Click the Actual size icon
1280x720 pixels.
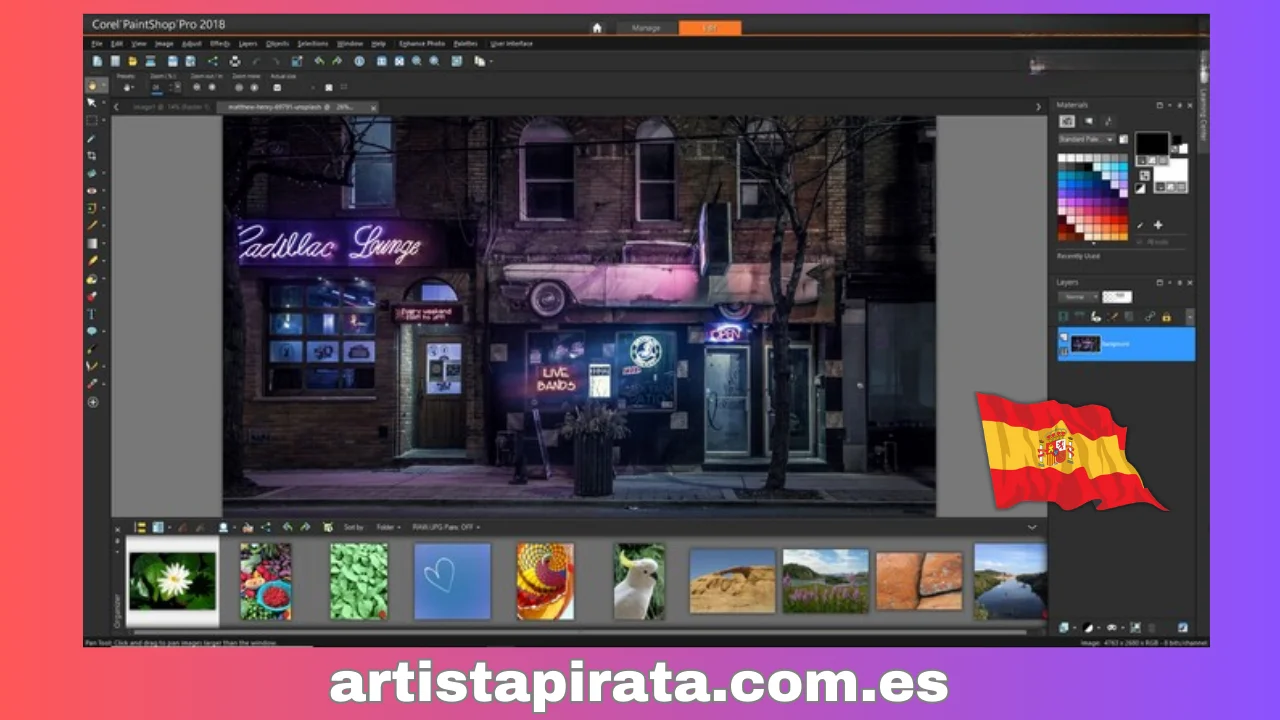(277, 87)
